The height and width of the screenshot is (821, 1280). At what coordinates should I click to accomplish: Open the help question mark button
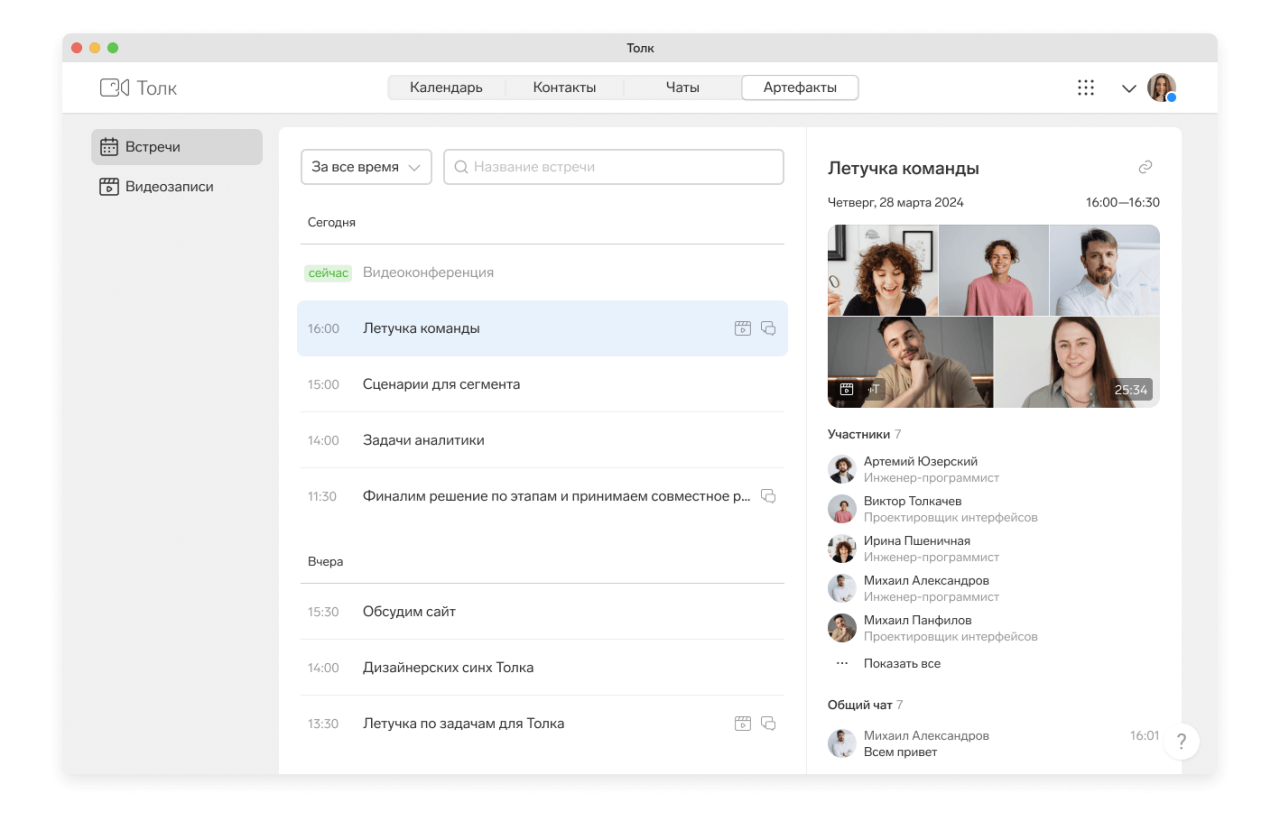tap(1181, 741)
